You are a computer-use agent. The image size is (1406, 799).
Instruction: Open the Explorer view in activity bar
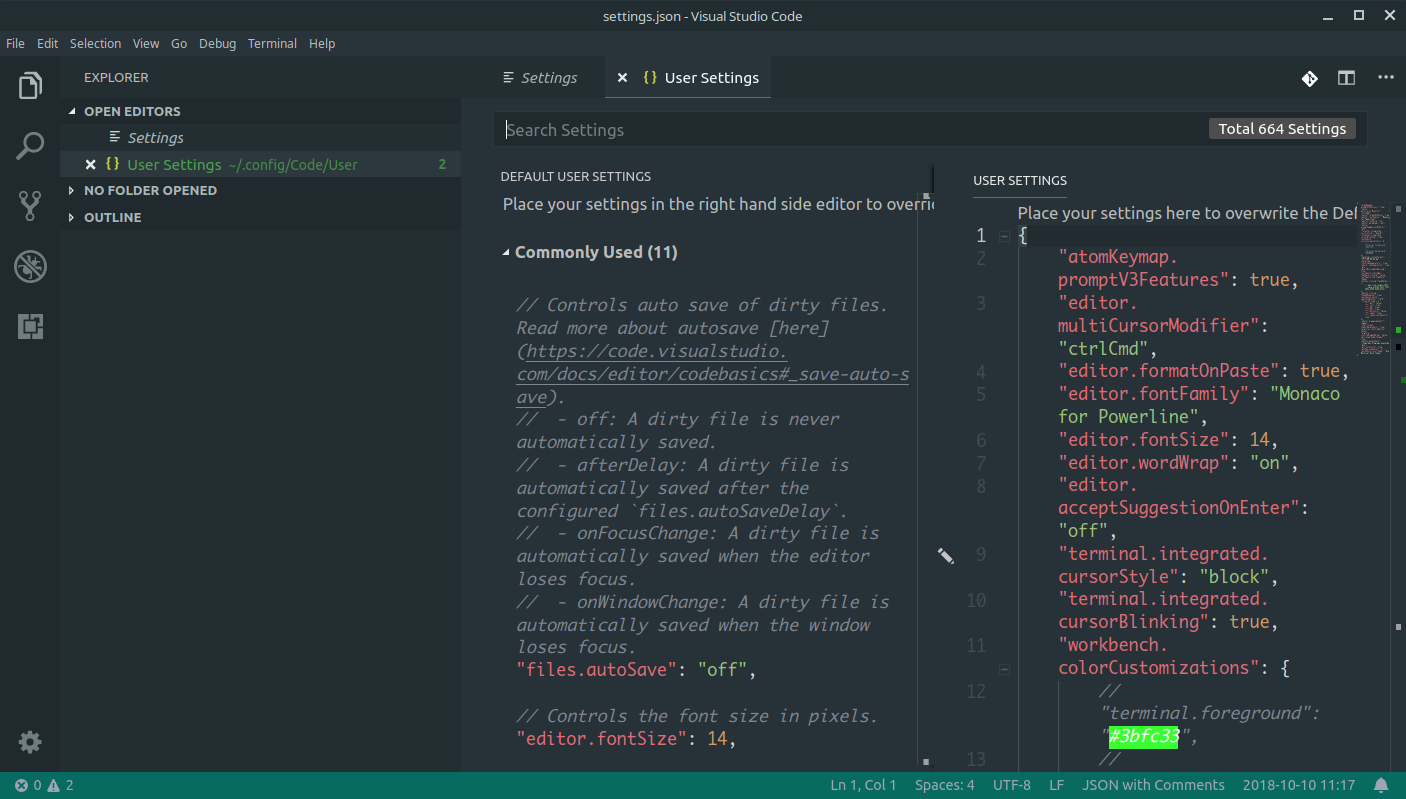click(30, 86)
